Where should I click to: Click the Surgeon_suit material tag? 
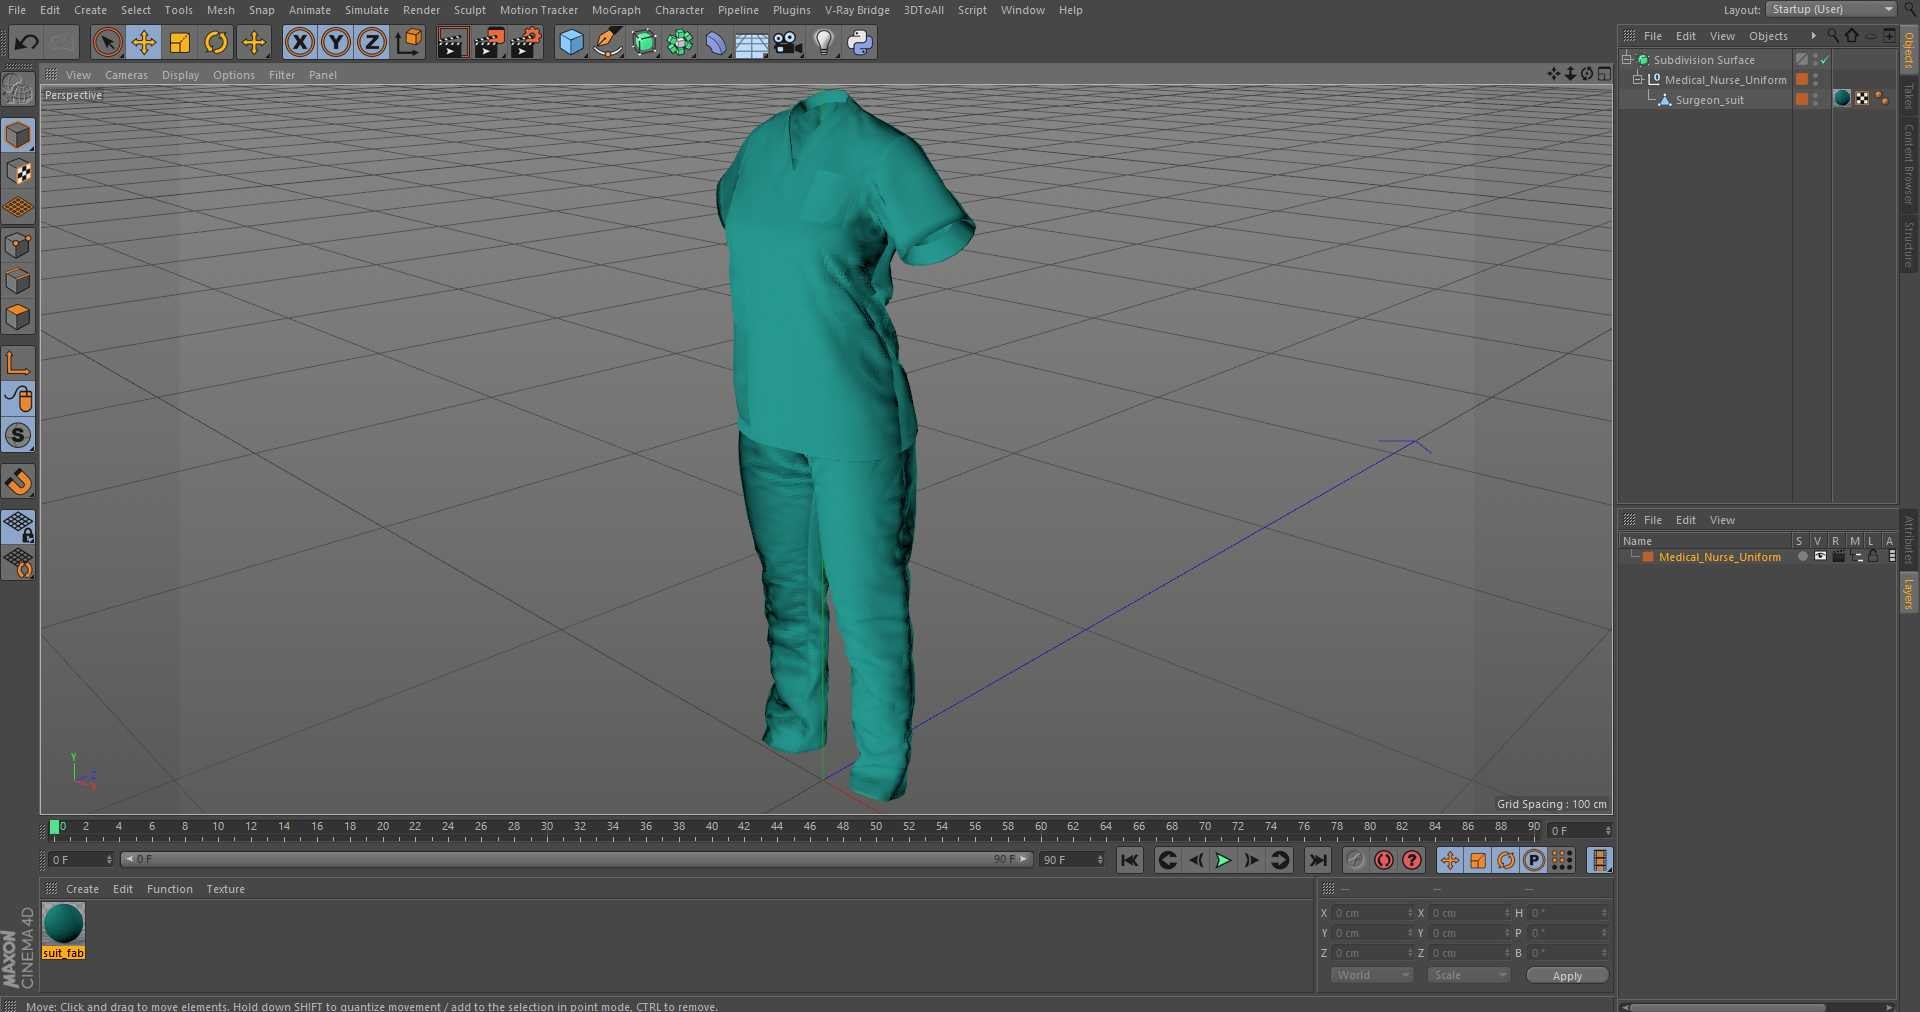pyautogui.click(x=1842, y=99)
